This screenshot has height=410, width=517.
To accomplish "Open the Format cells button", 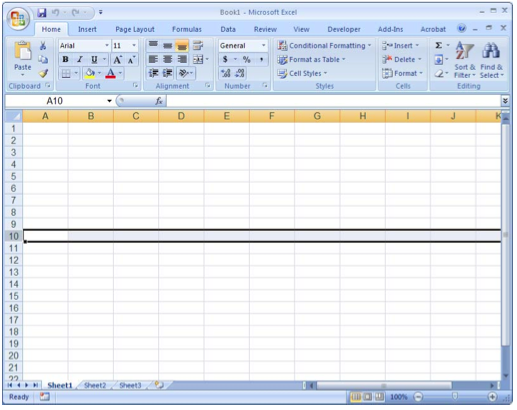I will coord(402,73).
